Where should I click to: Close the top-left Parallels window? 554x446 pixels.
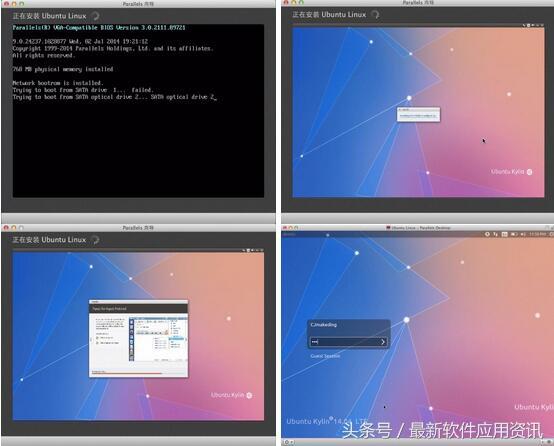click(6, 4)
